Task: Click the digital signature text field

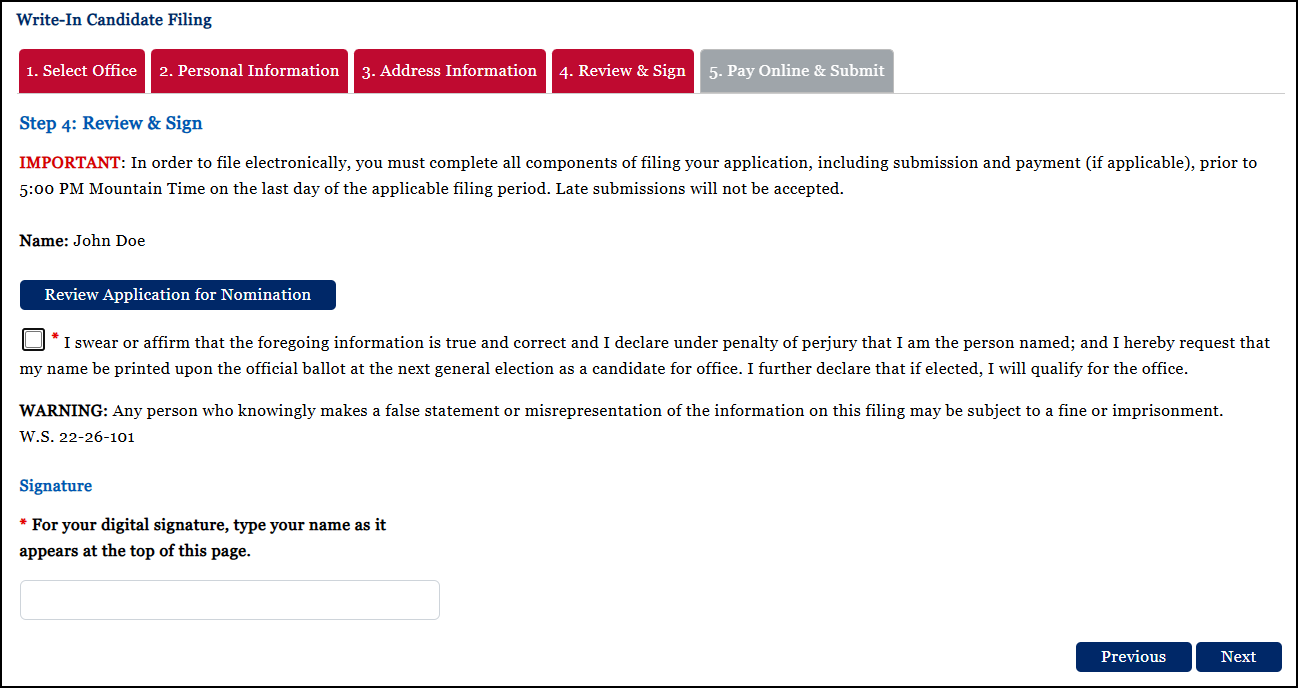Action: (230, 600)
